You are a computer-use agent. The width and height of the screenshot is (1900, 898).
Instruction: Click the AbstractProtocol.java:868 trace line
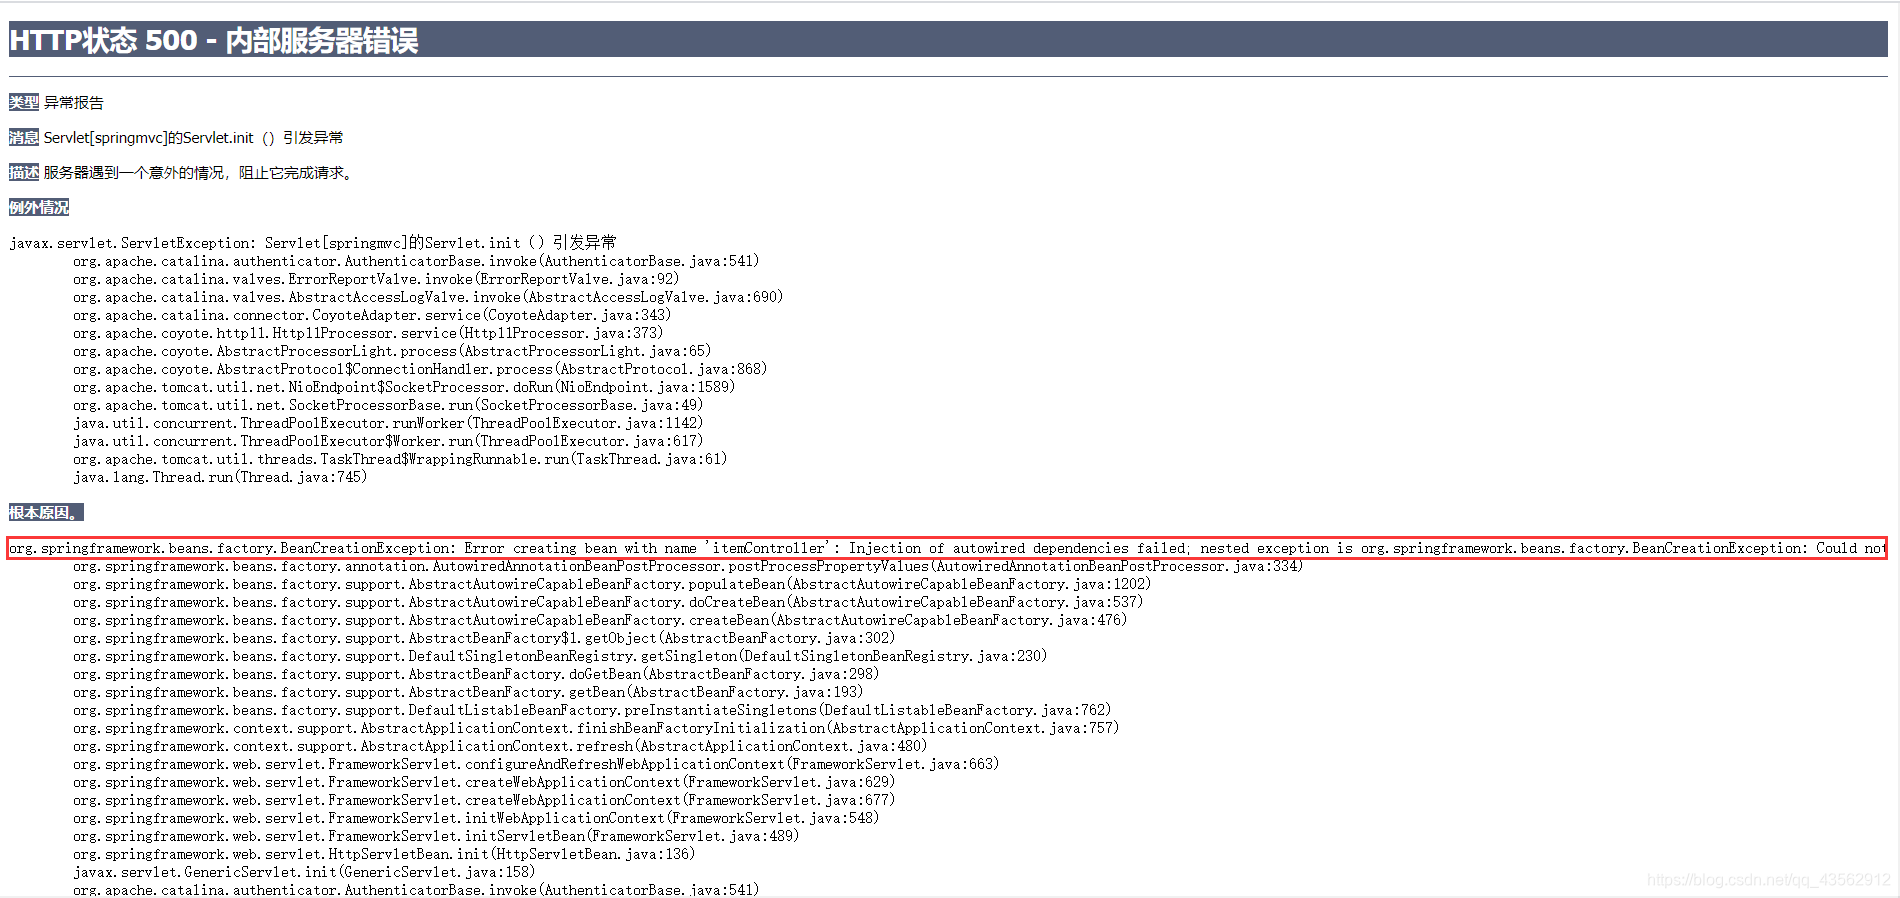click(420, 369)
